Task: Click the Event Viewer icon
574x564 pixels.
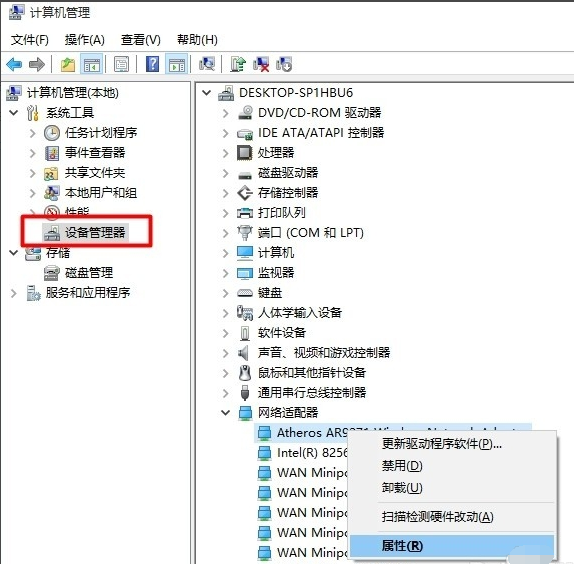Action: [52, 153]
